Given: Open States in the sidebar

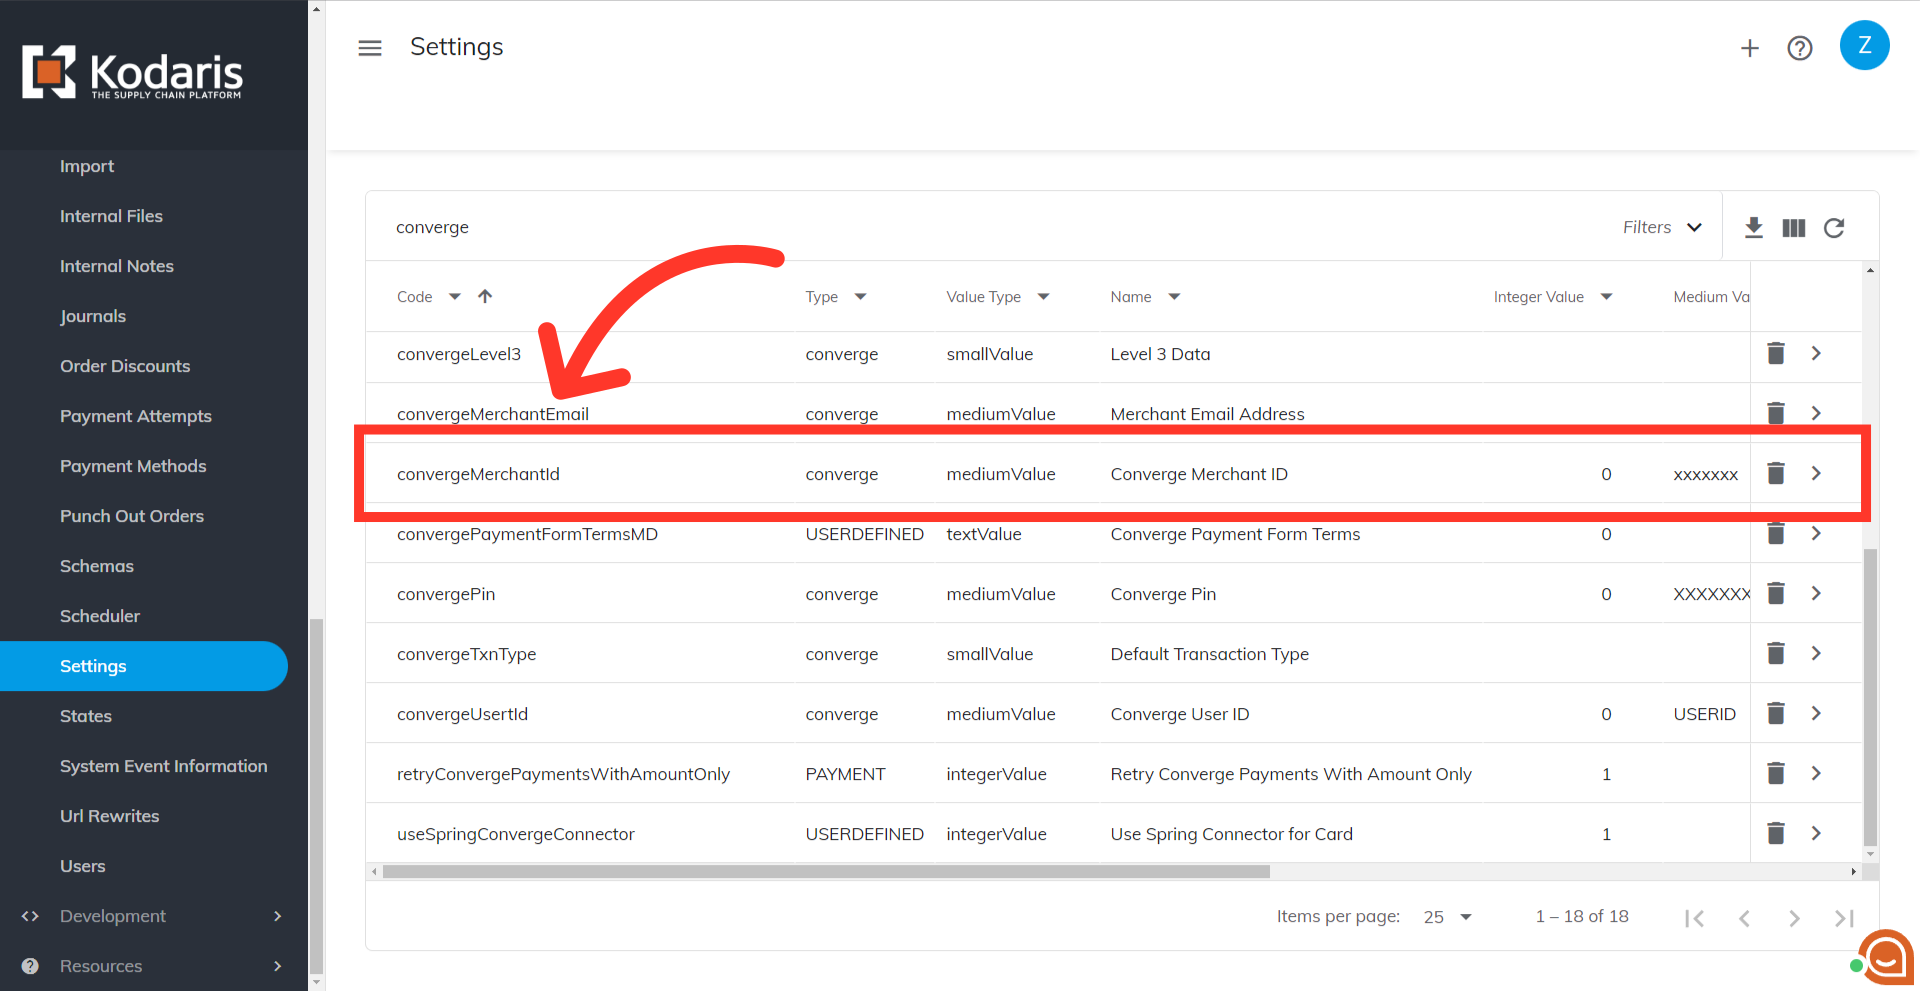Looking at the screenshot, I should 86,716.
